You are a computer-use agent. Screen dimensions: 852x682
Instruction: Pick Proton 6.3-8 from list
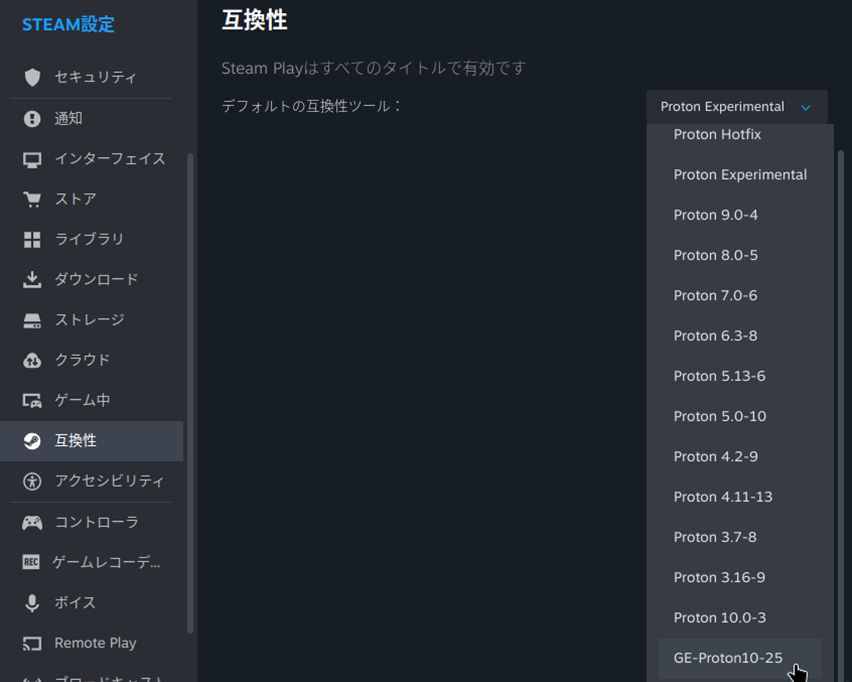740,335
